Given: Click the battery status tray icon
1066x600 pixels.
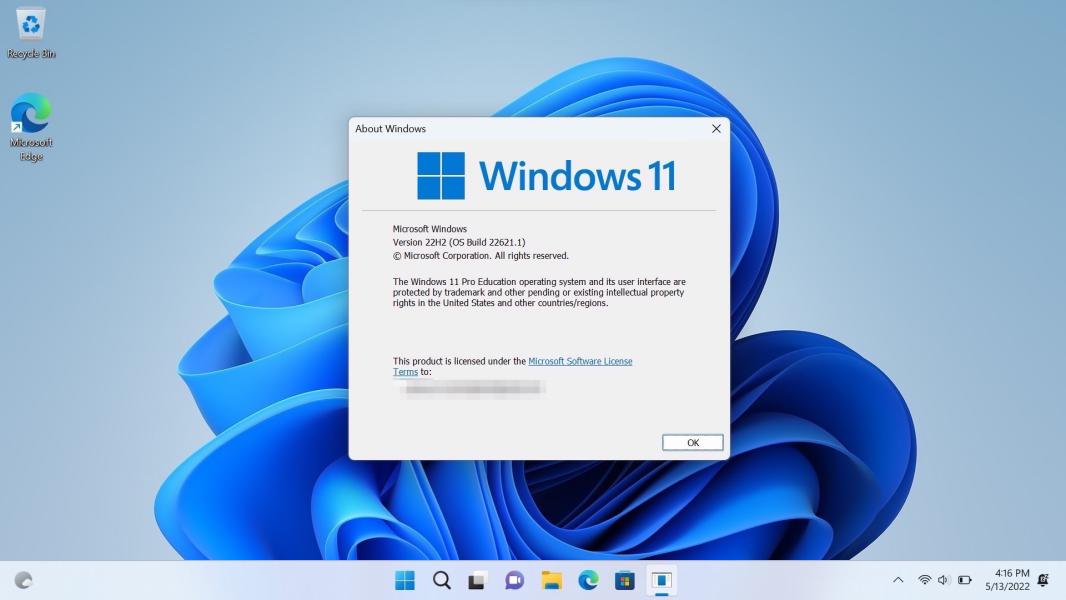Looking at the screenshot, I should tap(965, 580).
